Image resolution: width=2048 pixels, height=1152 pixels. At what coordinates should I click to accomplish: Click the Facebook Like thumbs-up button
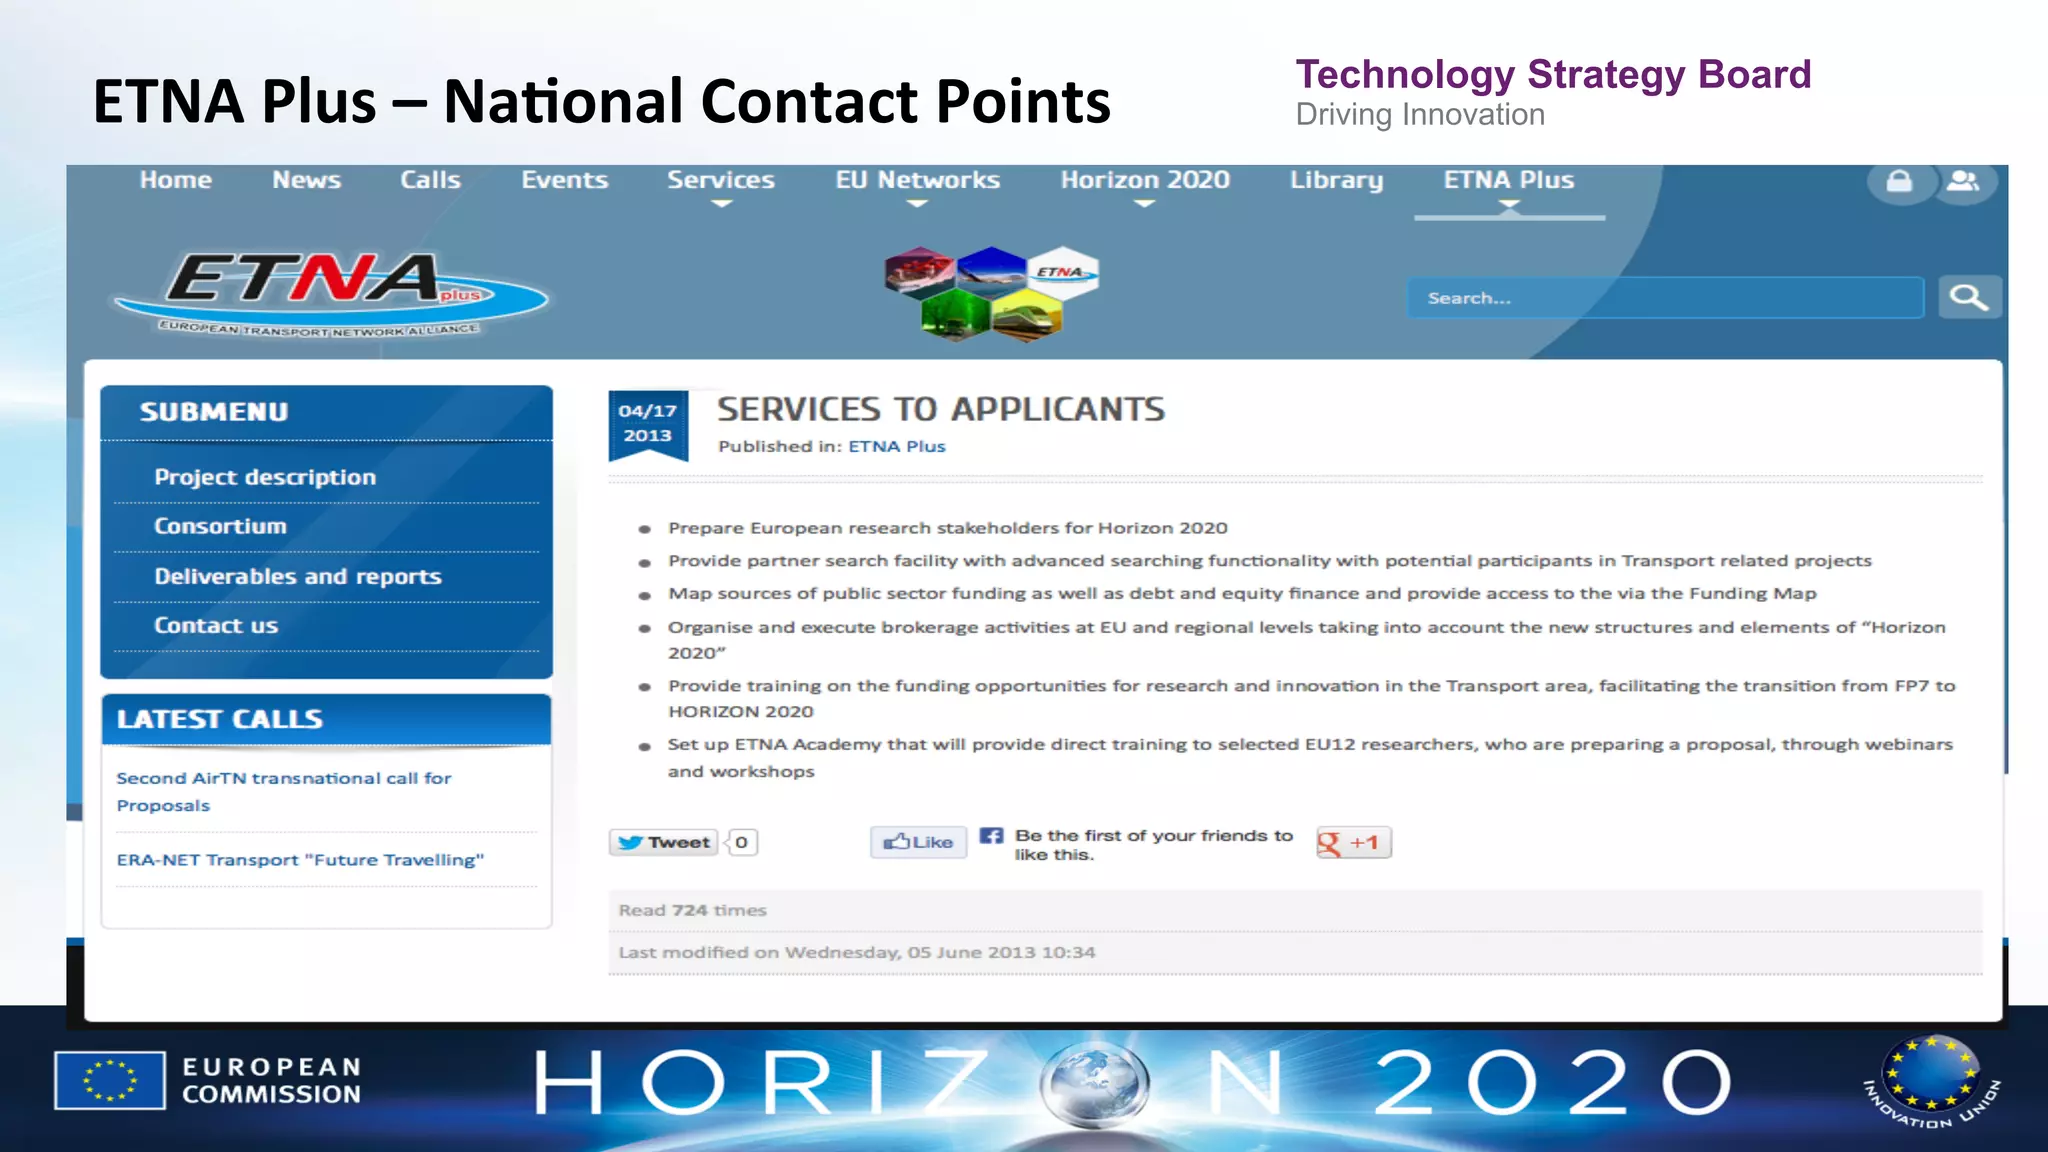point(918,842)
